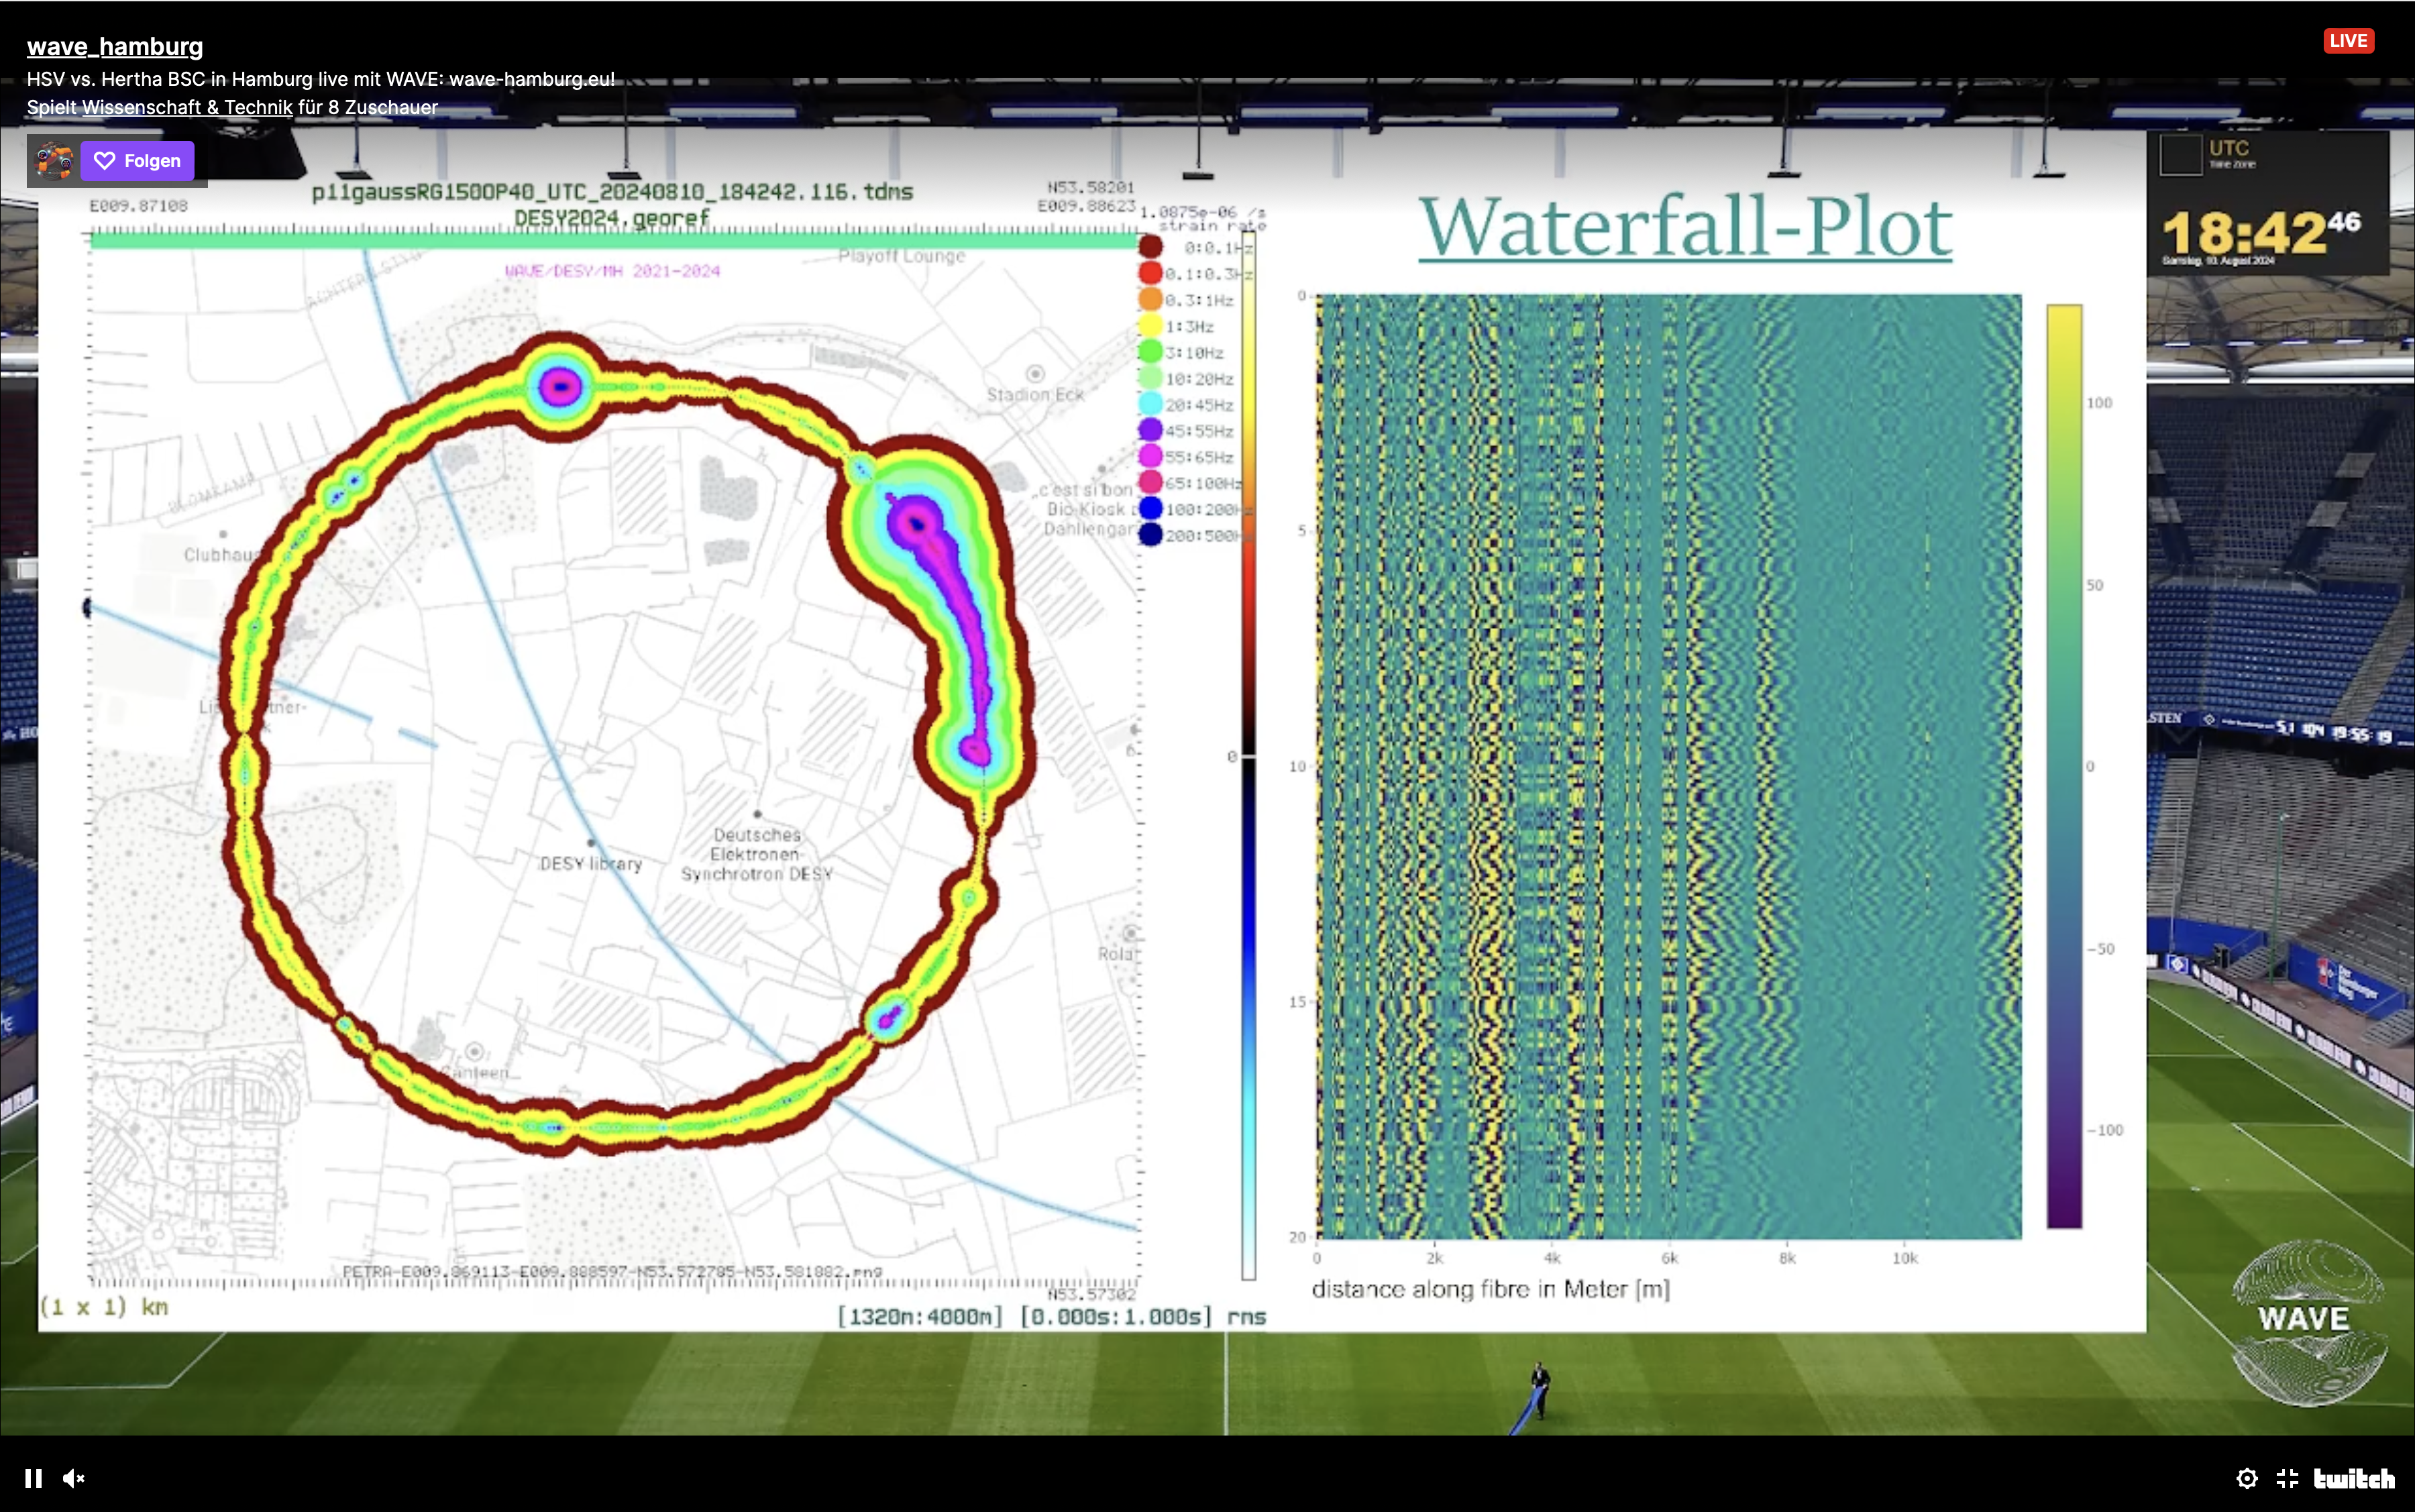The image size is (2415, 1512).
Task: Click the blue 100:200Hz legend dot
Action: [x=1150, y=508]
